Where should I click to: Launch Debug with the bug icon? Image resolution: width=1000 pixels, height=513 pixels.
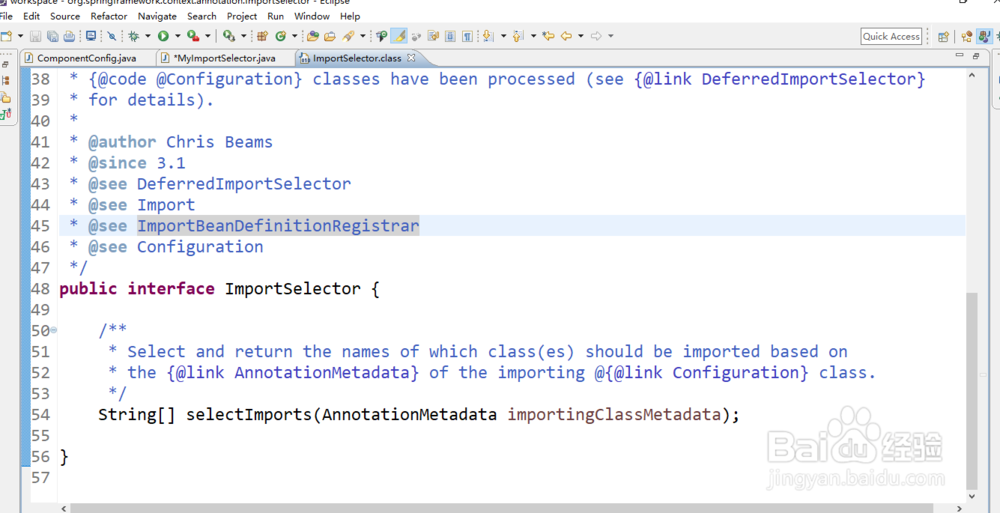(133, 36)
